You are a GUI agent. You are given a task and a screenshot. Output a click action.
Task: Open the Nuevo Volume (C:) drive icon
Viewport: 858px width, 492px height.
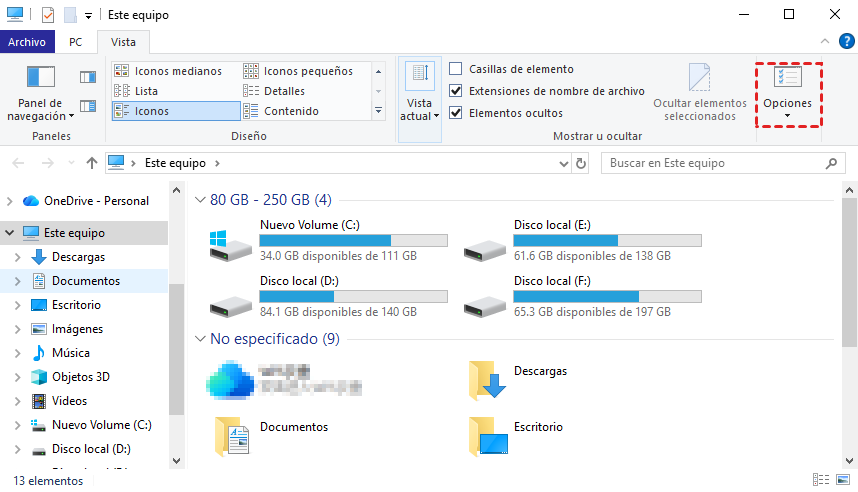pos(230,246)
